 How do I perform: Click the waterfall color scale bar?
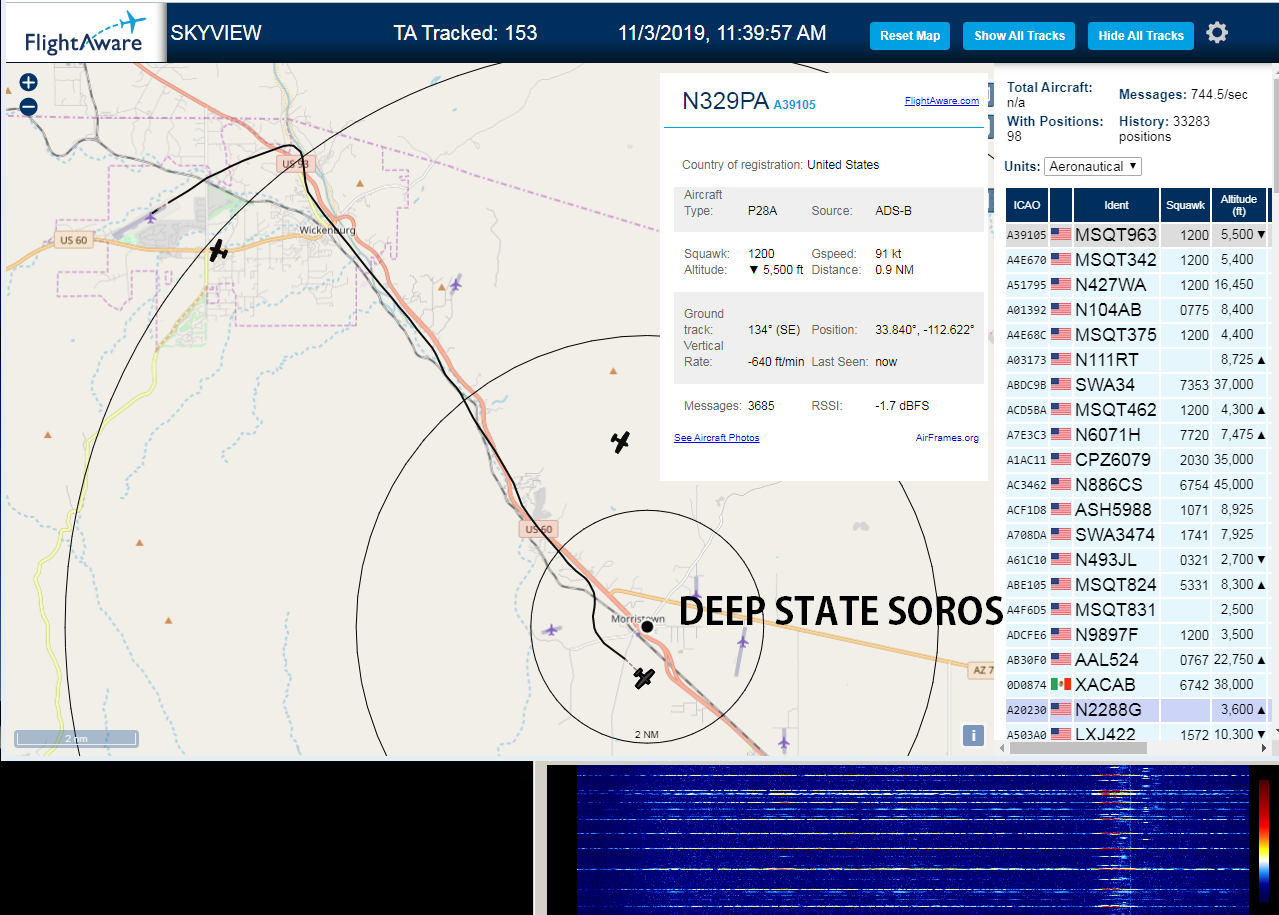pos(1264,842)
